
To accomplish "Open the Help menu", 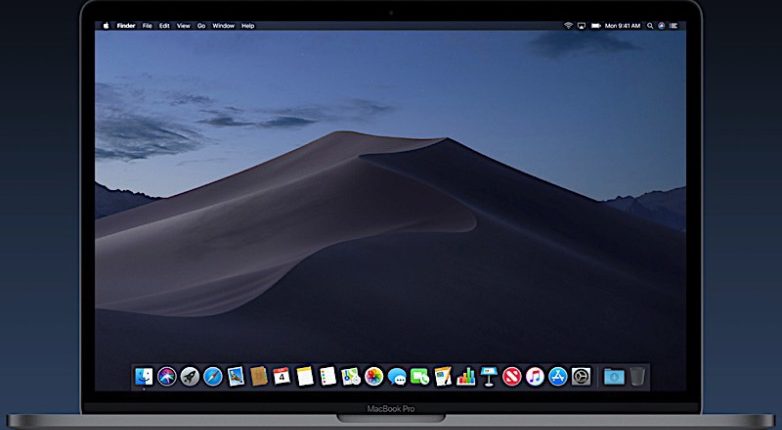I will (247, 25).
